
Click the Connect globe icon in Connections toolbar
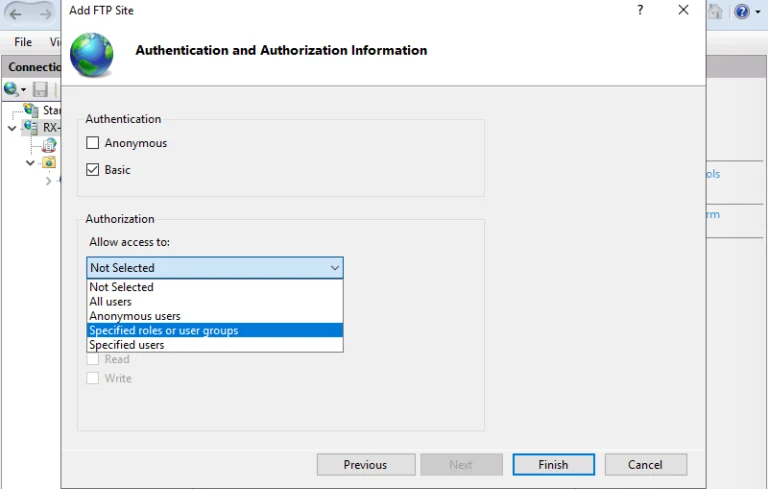coord(11,89)
